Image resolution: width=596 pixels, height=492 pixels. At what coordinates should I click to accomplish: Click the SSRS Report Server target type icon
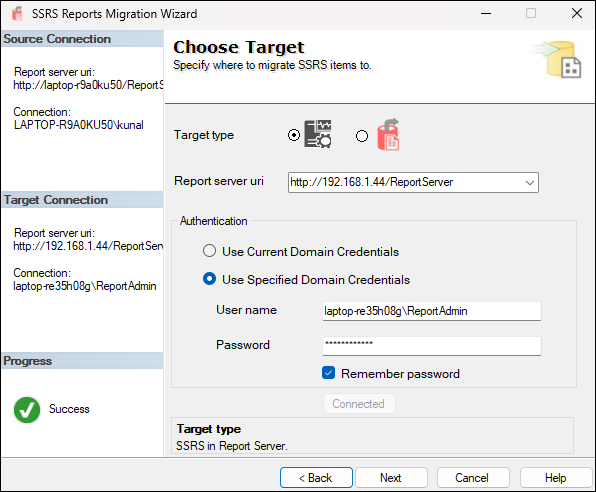tap(318, 134)
